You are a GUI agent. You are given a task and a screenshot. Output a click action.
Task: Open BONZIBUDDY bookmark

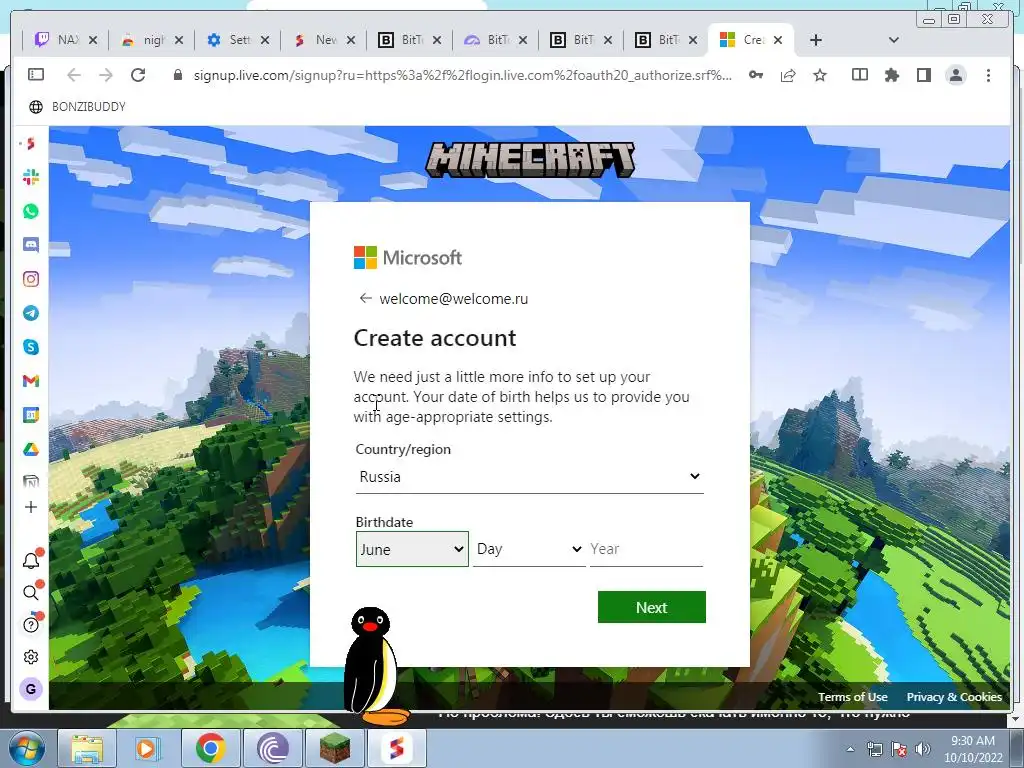pos(77,106)
